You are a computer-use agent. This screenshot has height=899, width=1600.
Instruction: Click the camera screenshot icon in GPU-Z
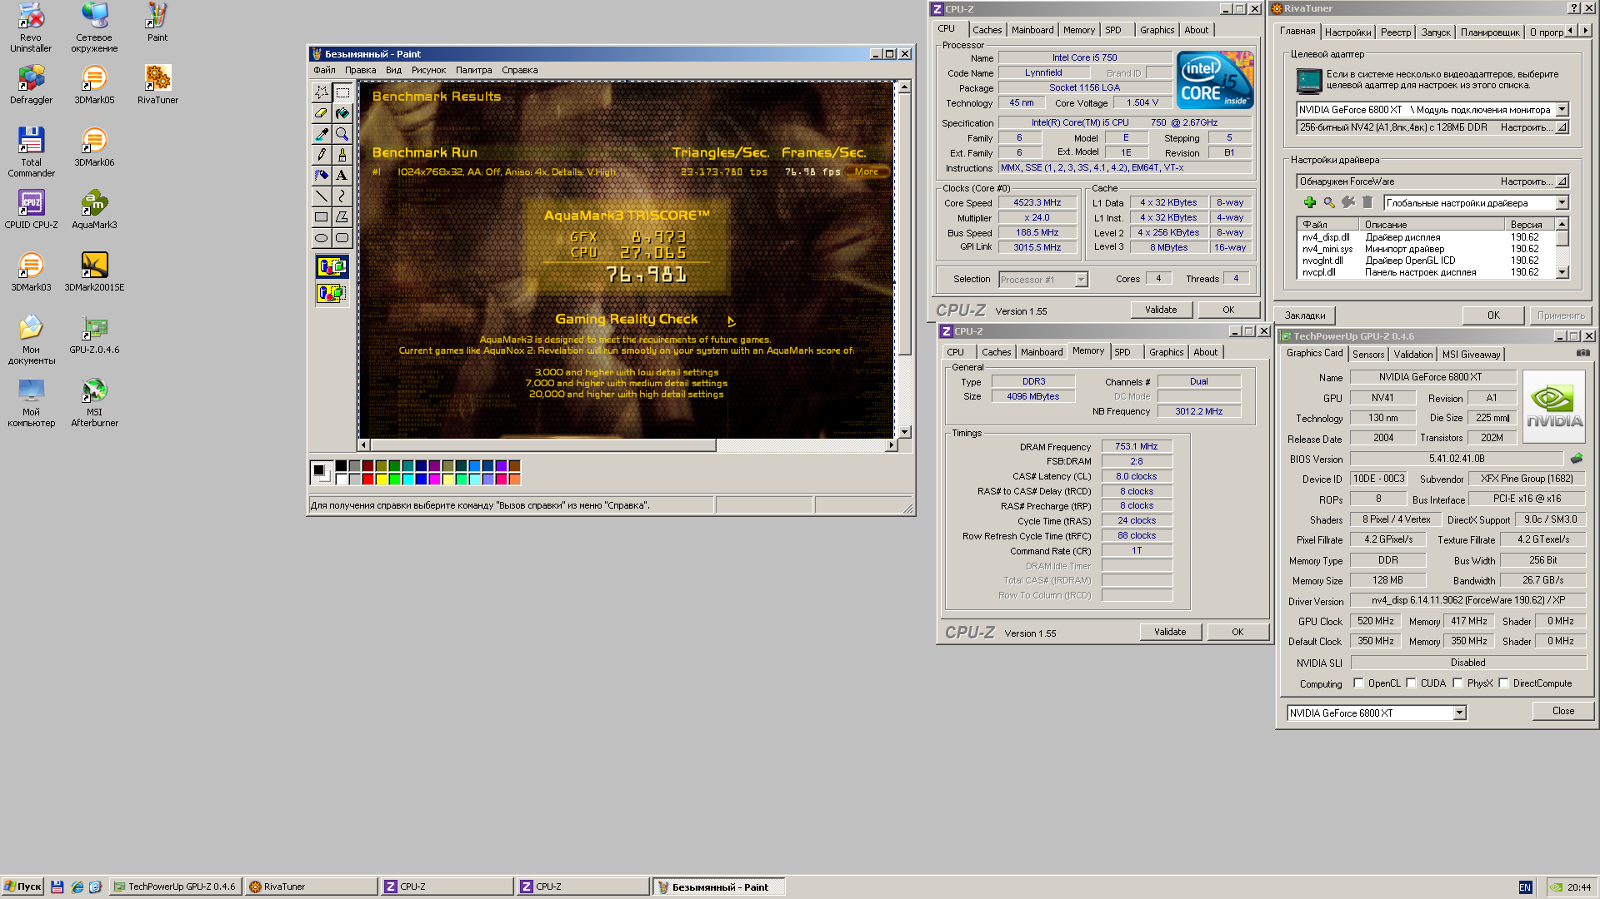[1583, 353]
